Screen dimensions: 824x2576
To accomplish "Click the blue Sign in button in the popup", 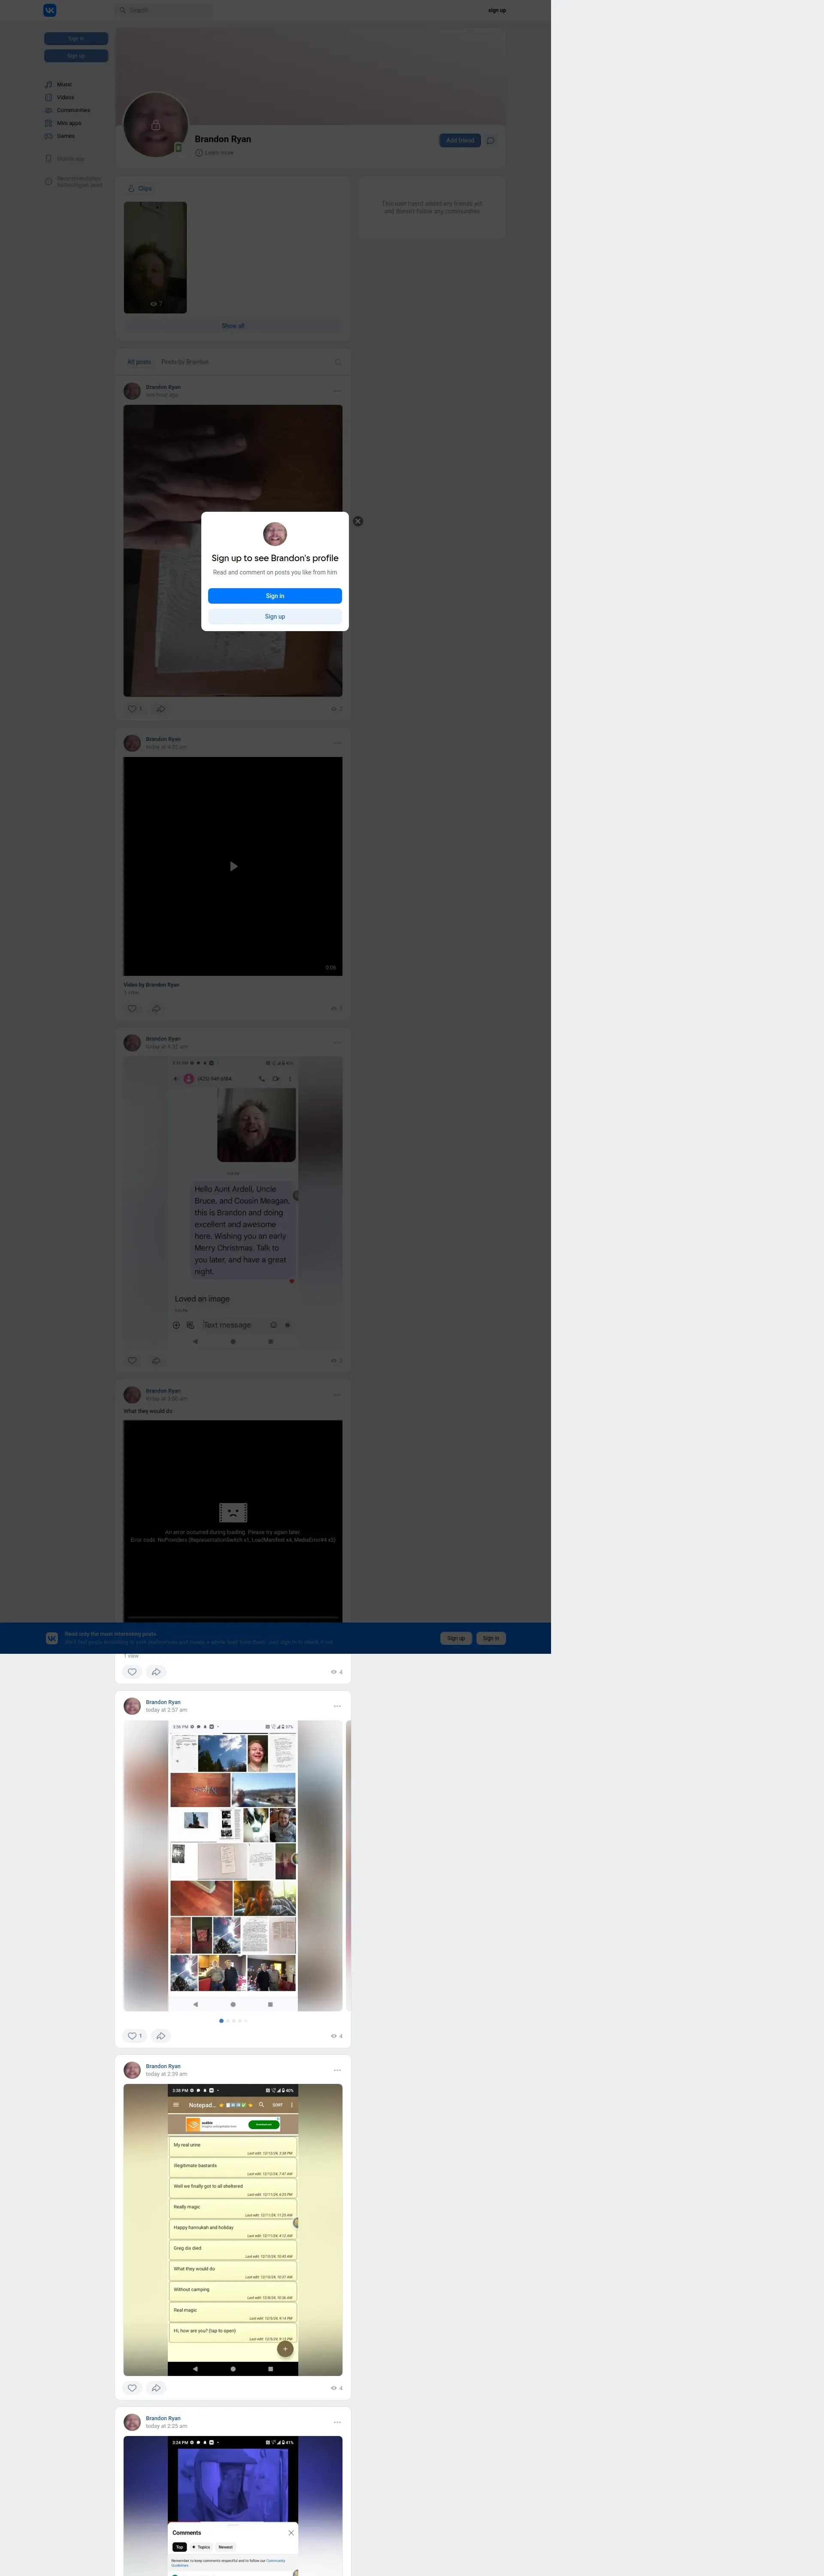I will pyautogui.click(x=275, y=596).
